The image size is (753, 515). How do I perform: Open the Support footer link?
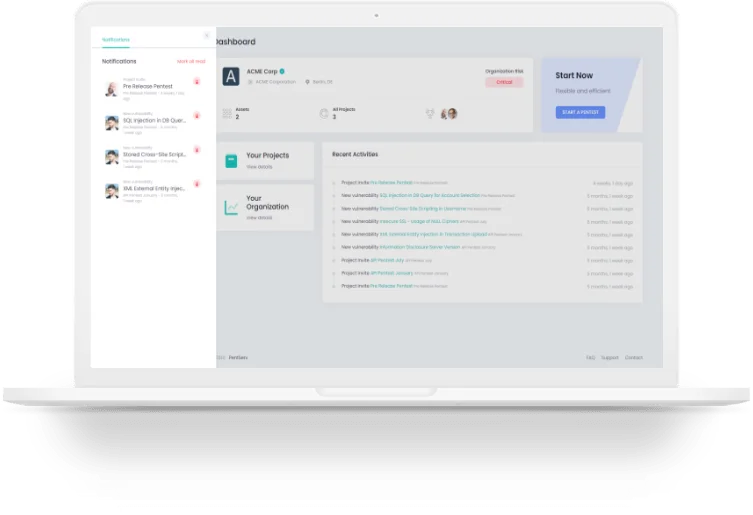click(610, 357)
